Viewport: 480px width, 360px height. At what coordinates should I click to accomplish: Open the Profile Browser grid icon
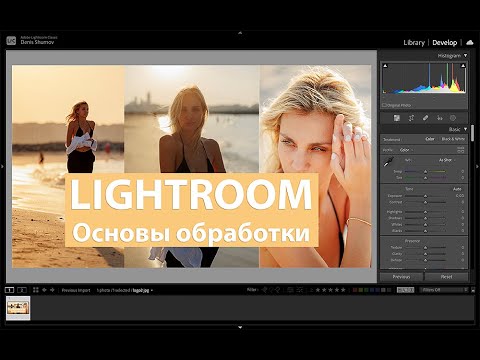point(461,150)
